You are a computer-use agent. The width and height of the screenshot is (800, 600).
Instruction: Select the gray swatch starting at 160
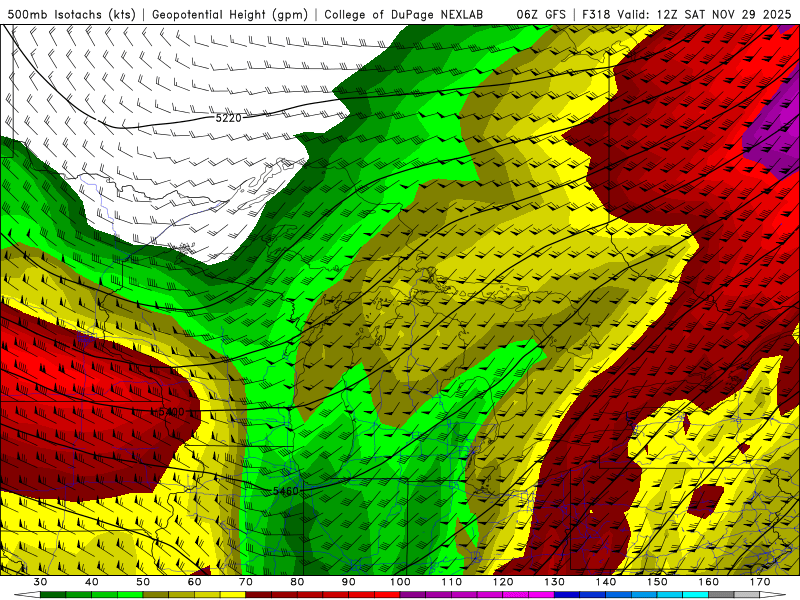721,595
